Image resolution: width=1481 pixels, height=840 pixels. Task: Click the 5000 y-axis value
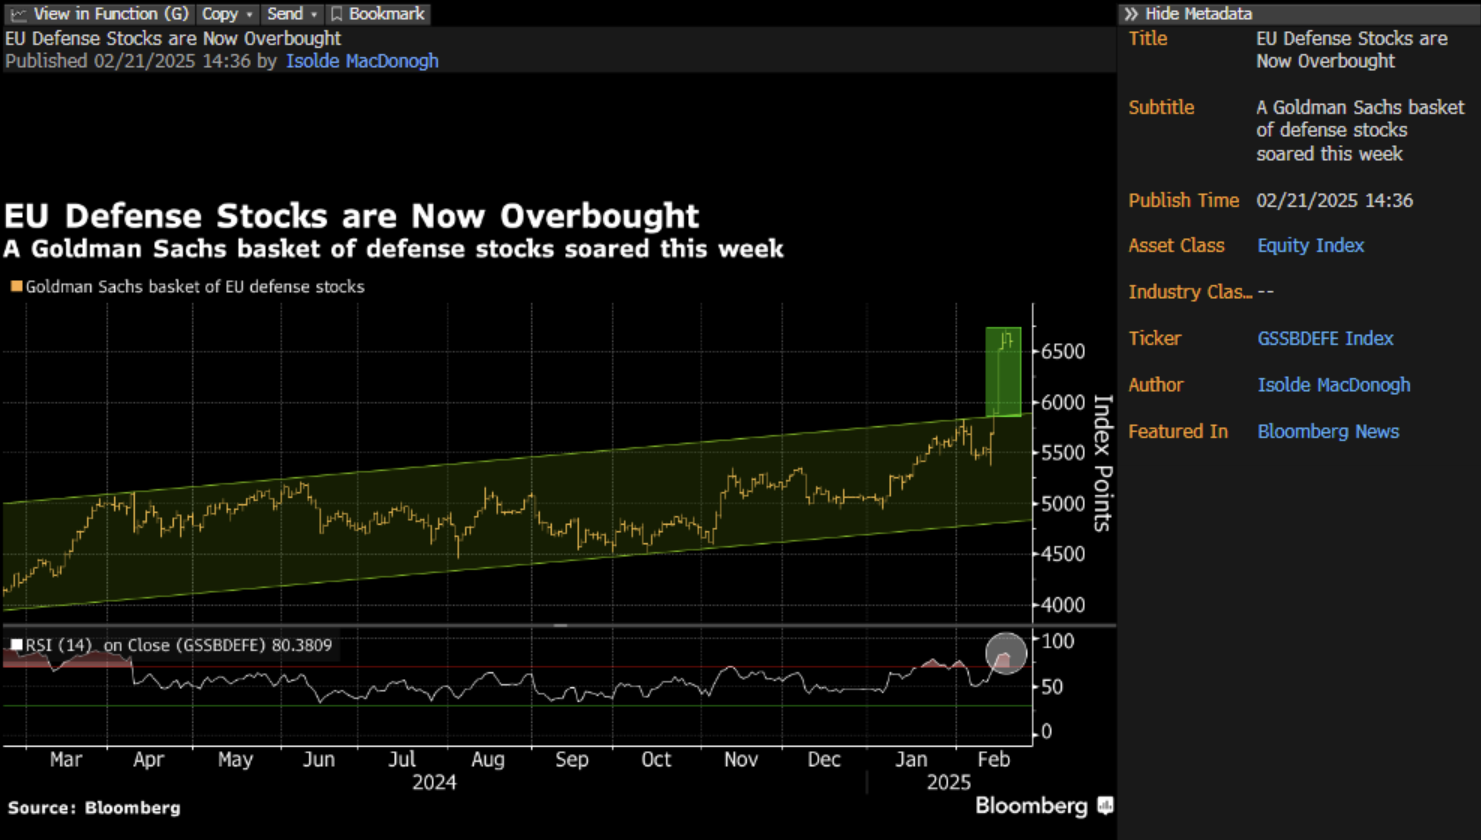coord(1063,504)
